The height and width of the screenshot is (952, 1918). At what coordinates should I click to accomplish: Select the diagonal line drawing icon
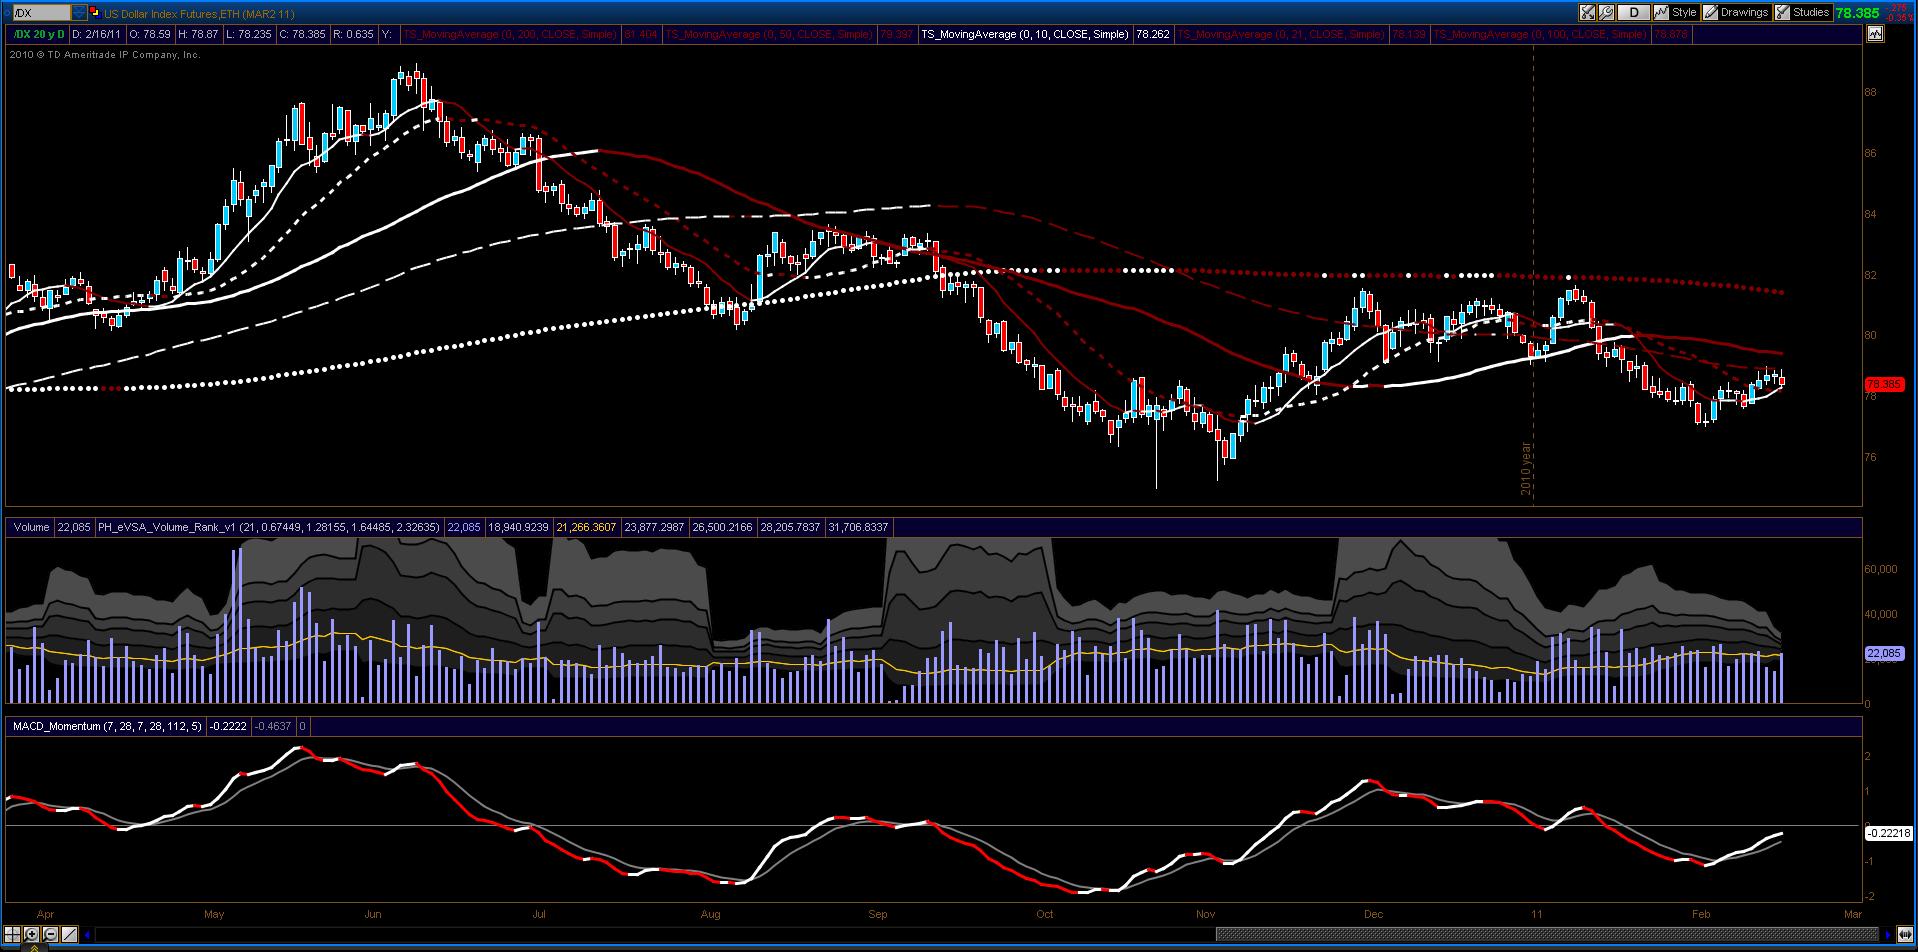69,935
